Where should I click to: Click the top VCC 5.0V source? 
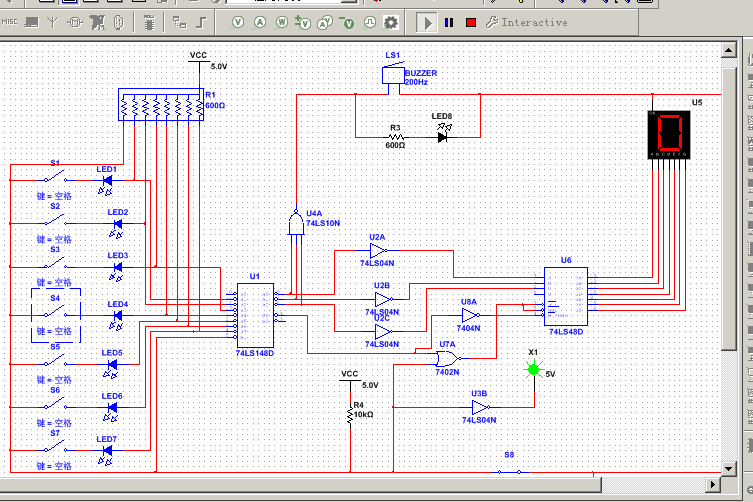coord(200,61)
